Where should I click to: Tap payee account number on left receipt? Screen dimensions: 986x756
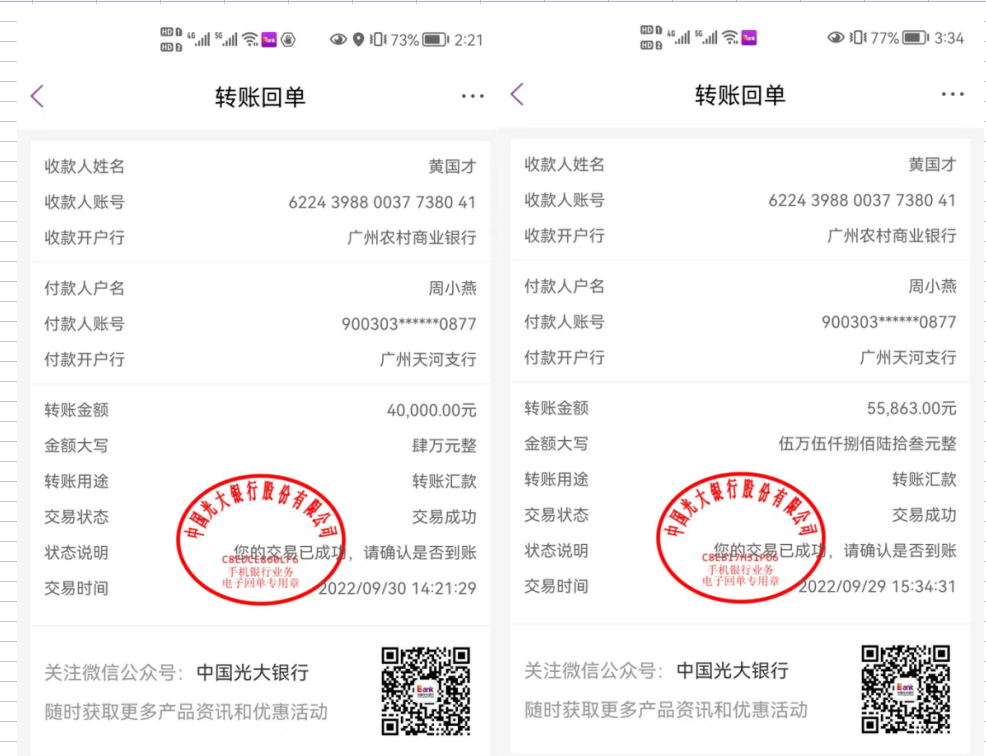tap(382, 202)
